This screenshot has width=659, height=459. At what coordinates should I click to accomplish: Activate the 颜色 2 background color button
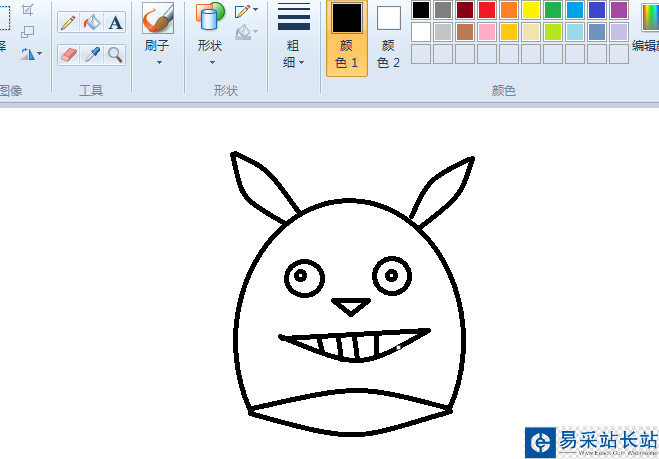tap(388, 38)
